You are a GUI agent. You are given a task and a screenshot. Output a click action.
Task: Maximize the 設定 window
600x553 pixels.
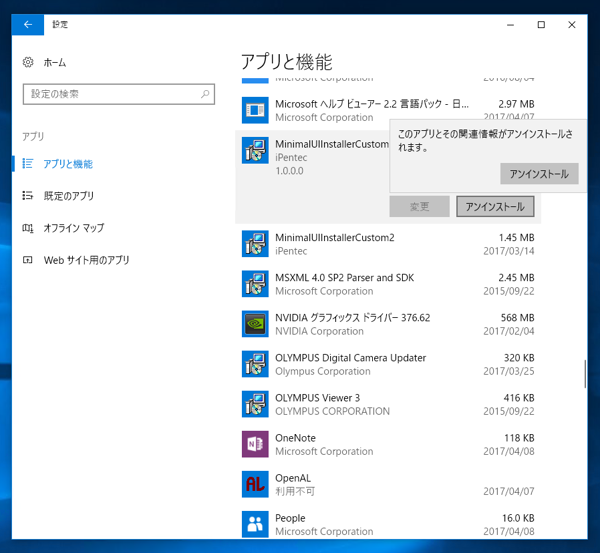(541, 25)
